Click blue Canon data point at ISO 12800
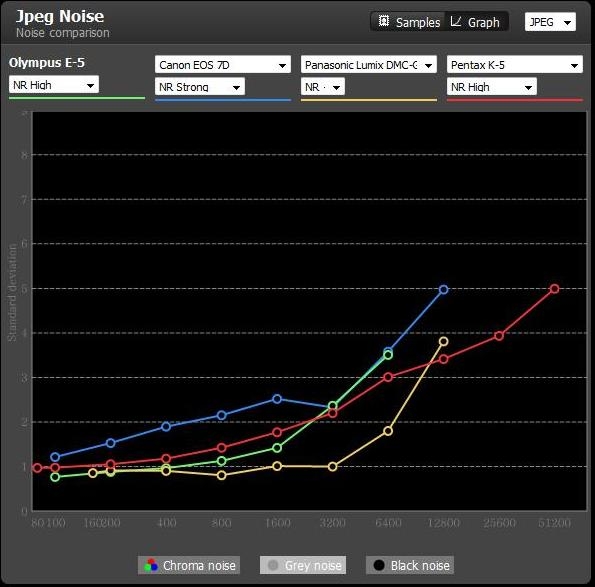Viewport: 595px width, 587px height. (443, 290)
